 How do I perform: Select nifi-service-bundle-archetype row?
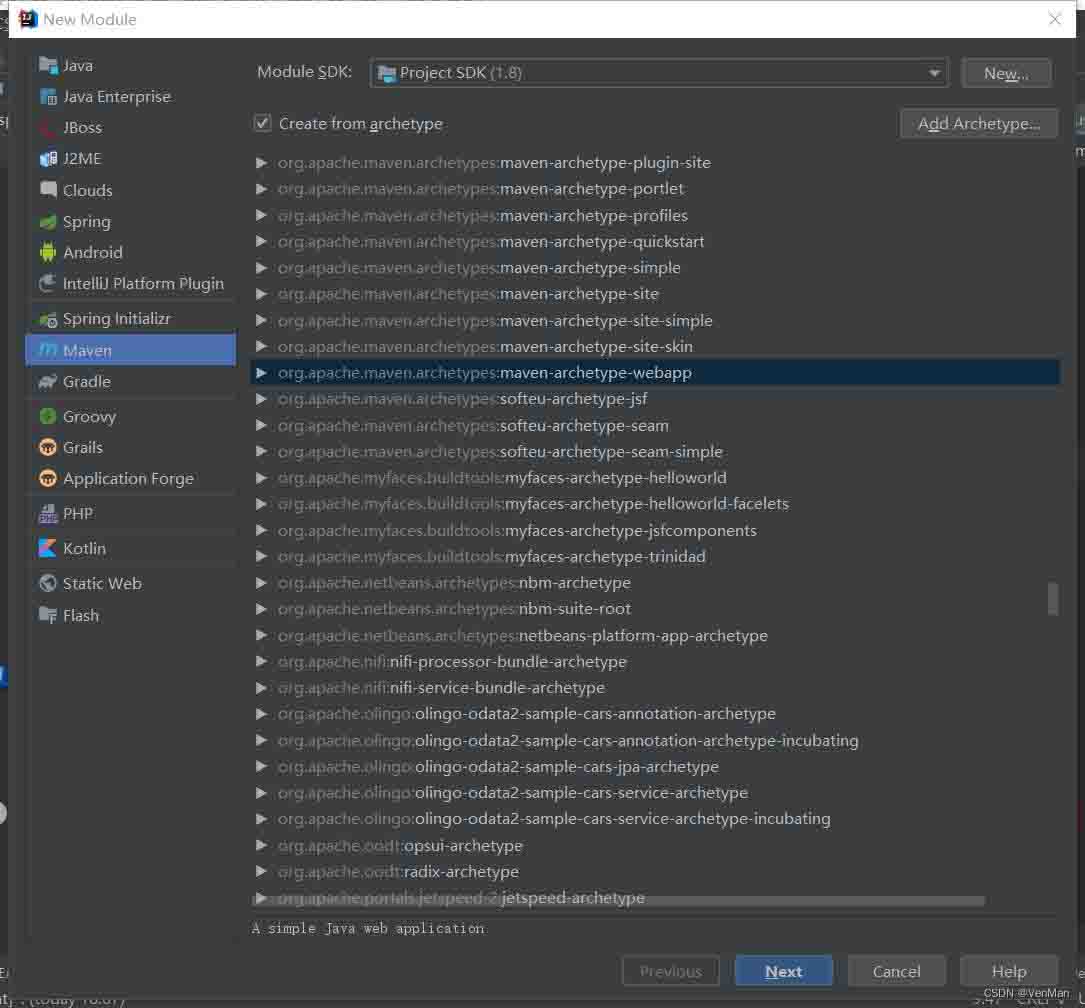(655, 688)
